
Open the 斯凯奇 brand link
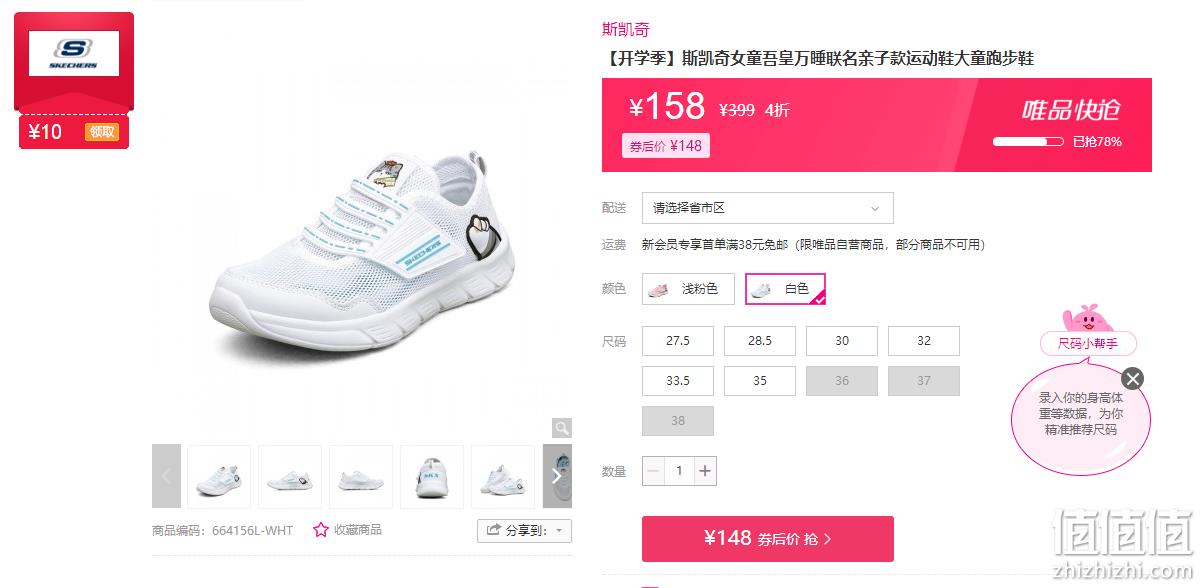point(626,29)
